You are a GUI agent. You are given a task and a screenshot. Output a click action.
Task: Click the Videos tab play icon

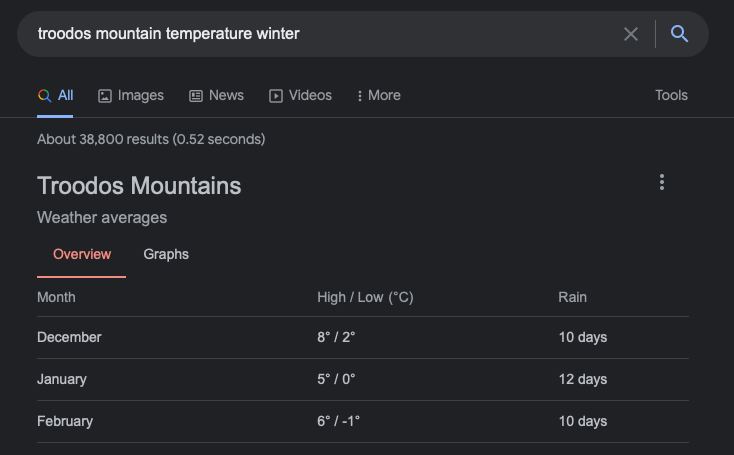tap(276, 96)
